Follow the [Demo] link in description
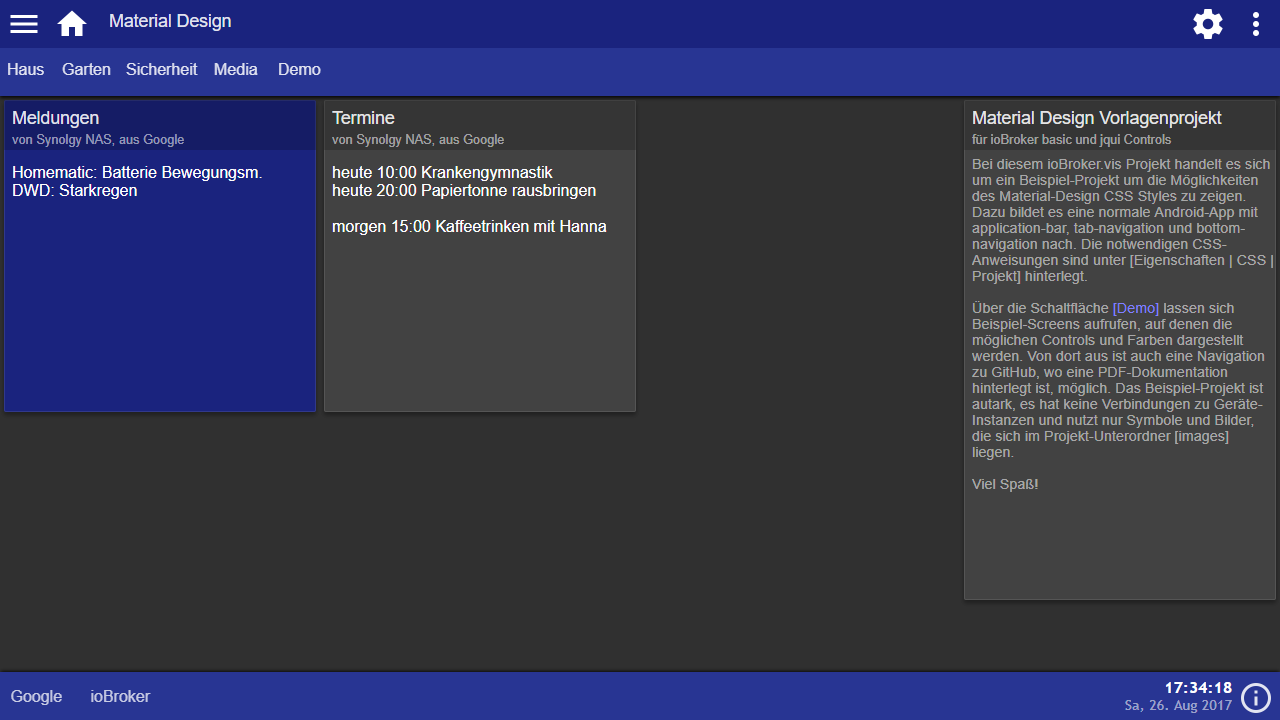1280x720 pixels. [1135, 308]
